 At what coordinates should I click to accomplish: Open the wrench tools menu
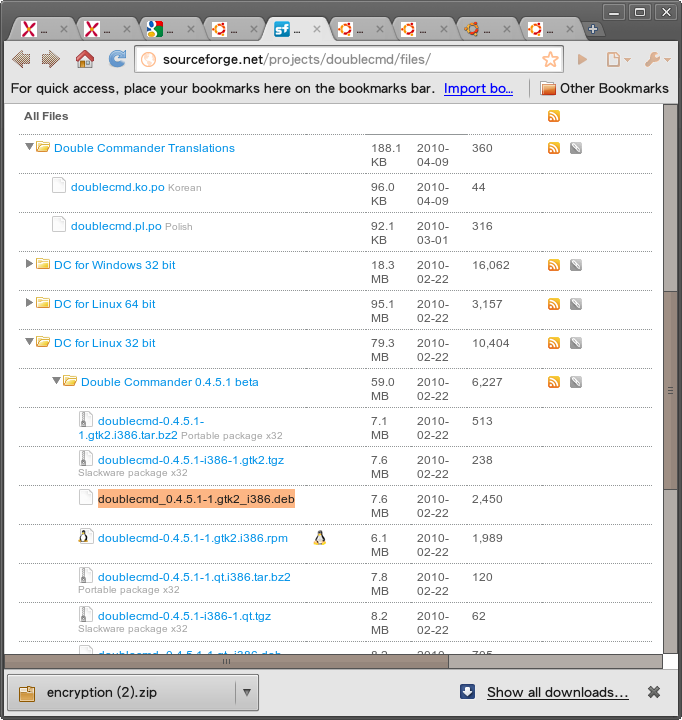(x=657, y=59)
